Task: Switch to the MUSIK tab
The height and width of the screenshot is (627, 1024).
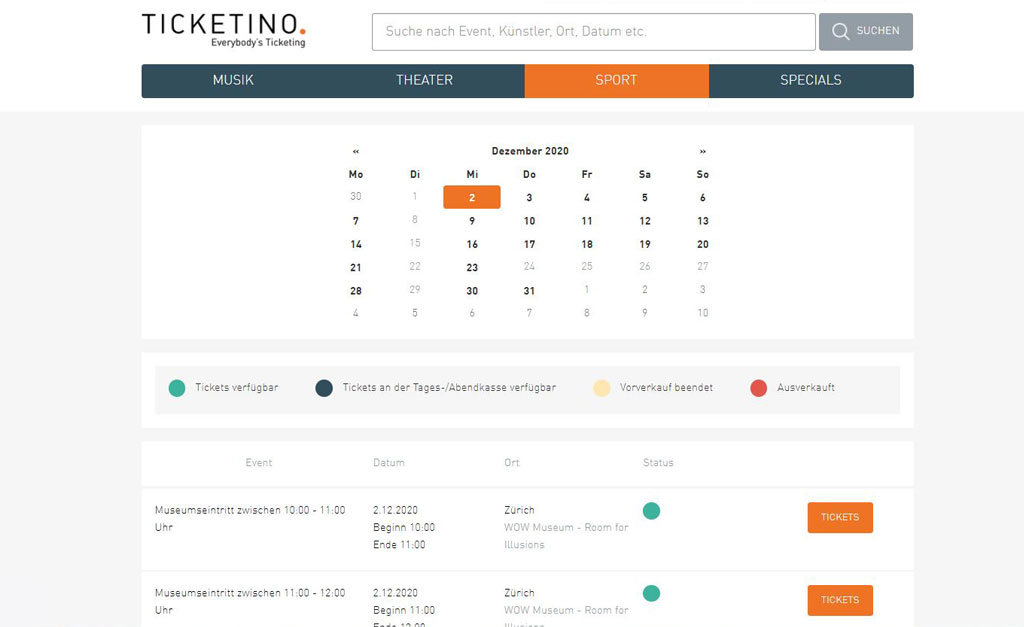Action: [232, 80]
